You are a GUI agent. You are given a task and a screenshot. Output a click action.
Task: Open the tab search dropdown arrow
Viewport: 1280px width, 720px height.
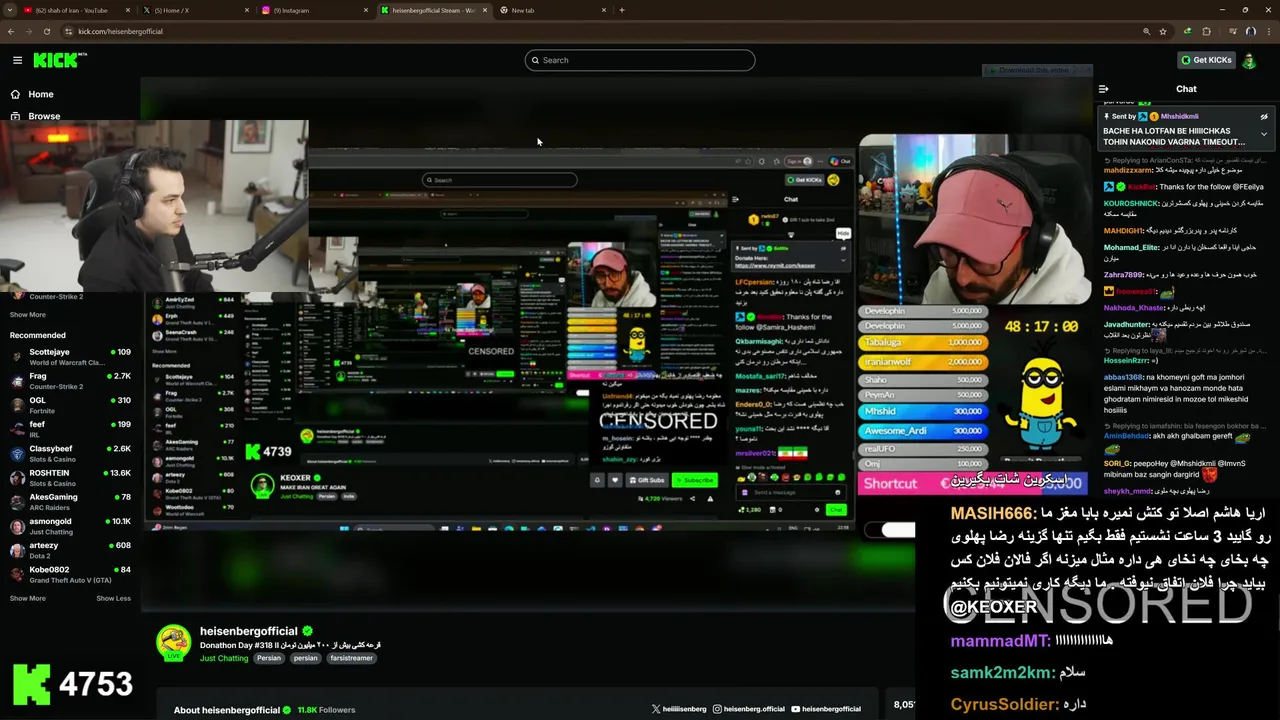(x=8, y=10)
